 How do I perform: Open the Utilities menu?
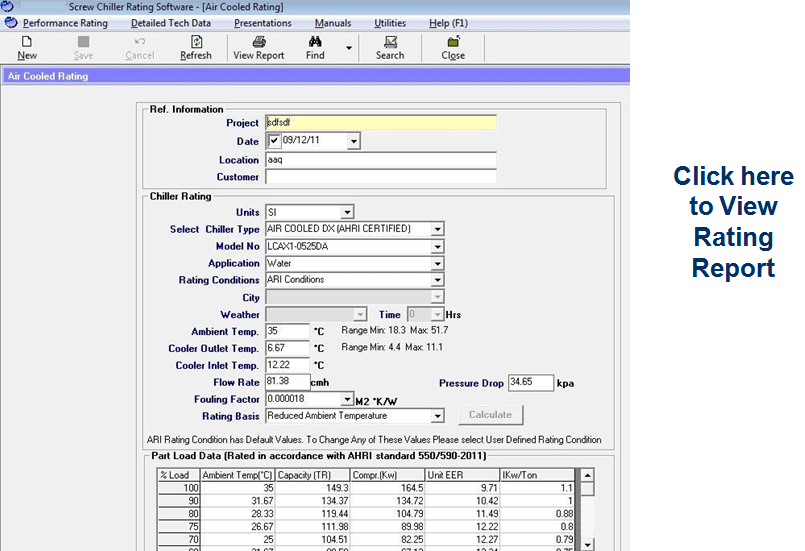pos(390,23)
